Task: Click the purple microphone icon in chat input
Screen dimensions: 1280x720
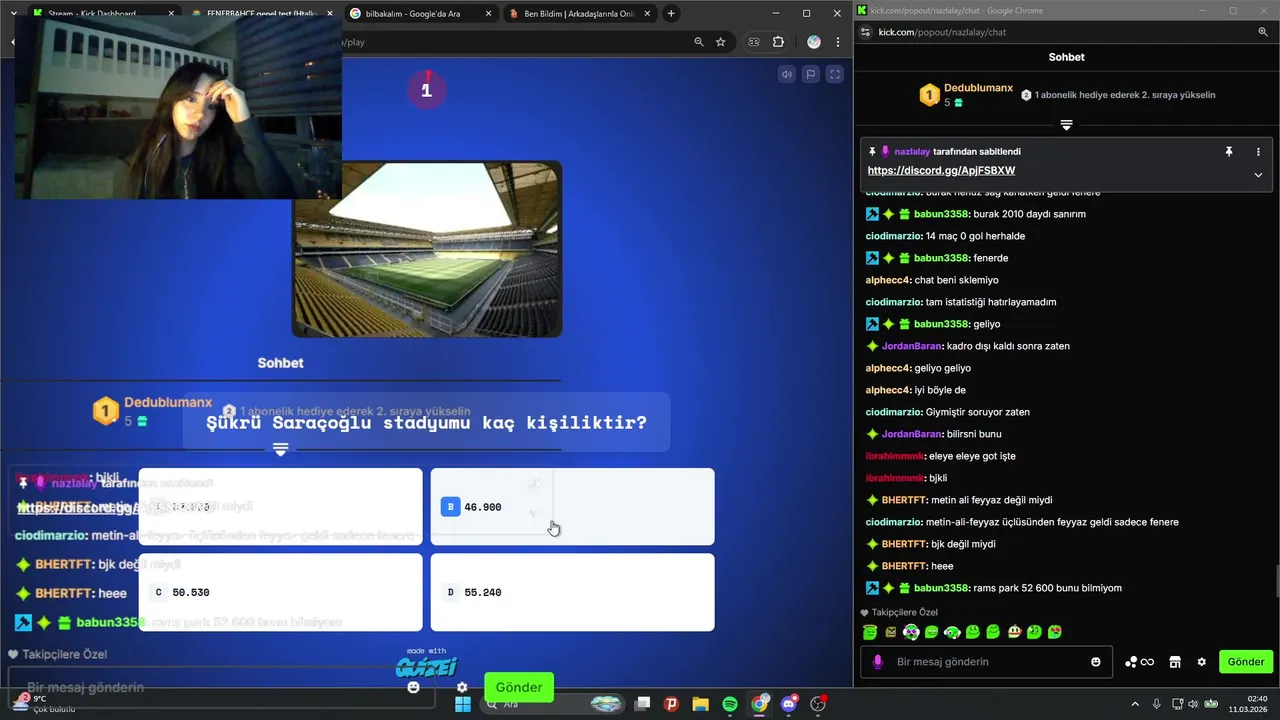Action: (x=878, y=662)
